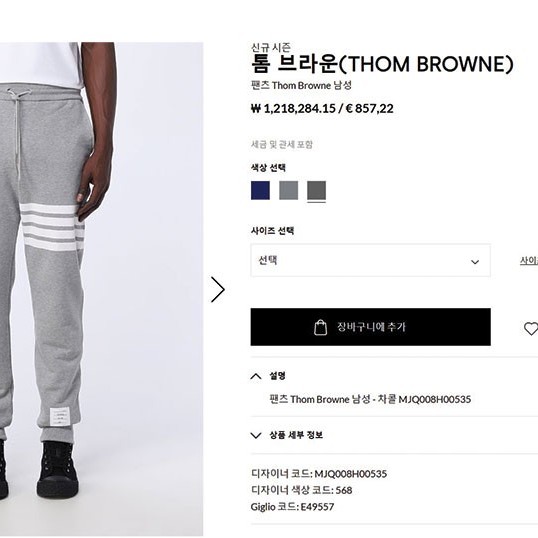Screen dimensions: 538x538
Task: Open the 사이즈 선택 dropdown
Action: click(x=371, y=260)
